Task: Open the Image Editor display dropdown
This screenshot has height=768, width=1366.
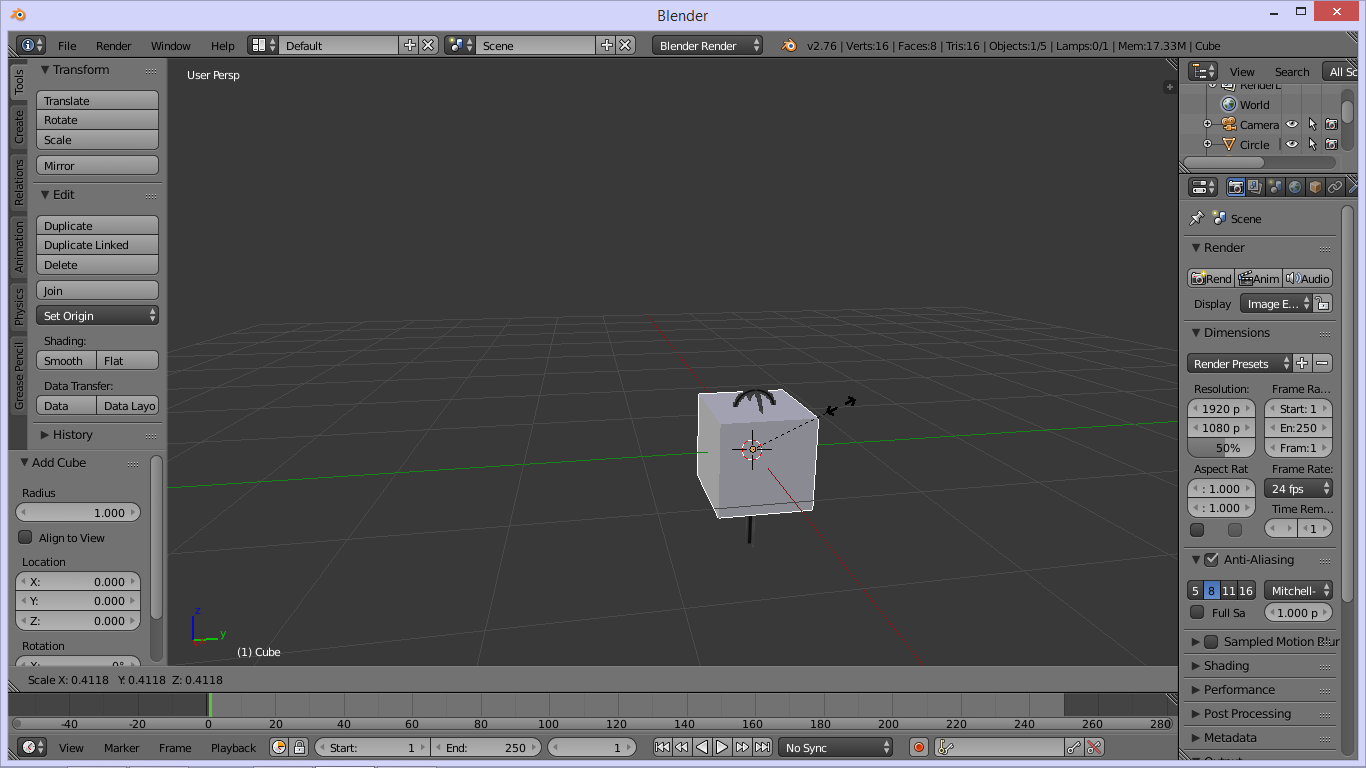Action: coord(1275,303)
